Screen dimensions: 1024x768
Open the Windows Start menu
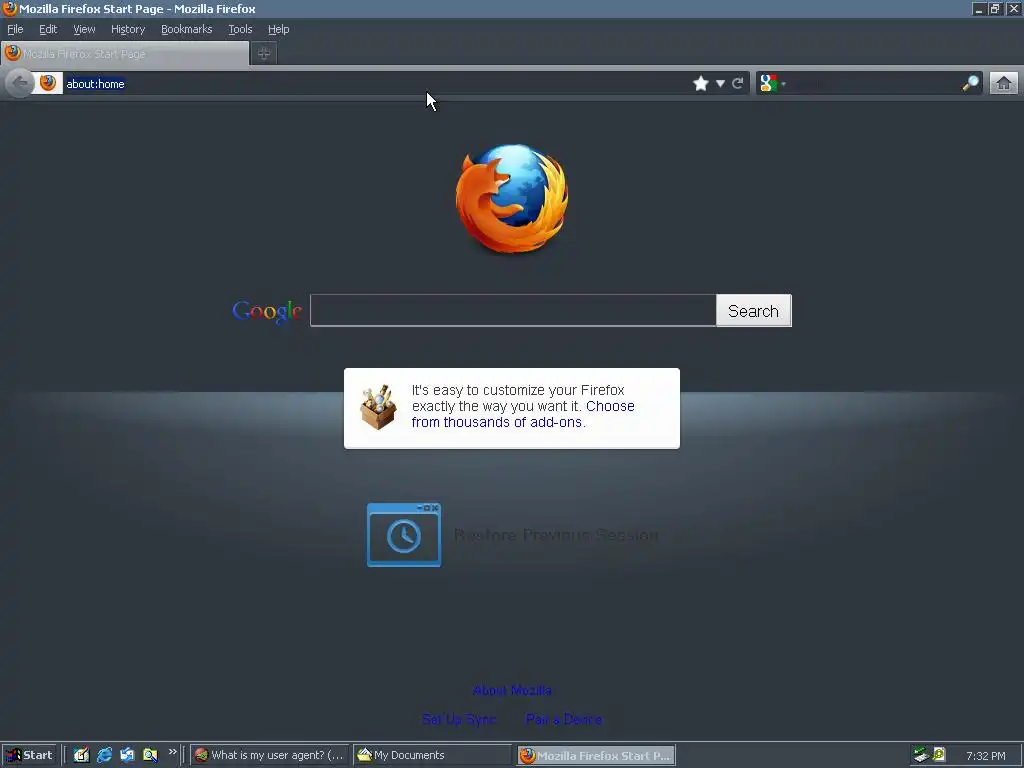click(x=29, y=755)
